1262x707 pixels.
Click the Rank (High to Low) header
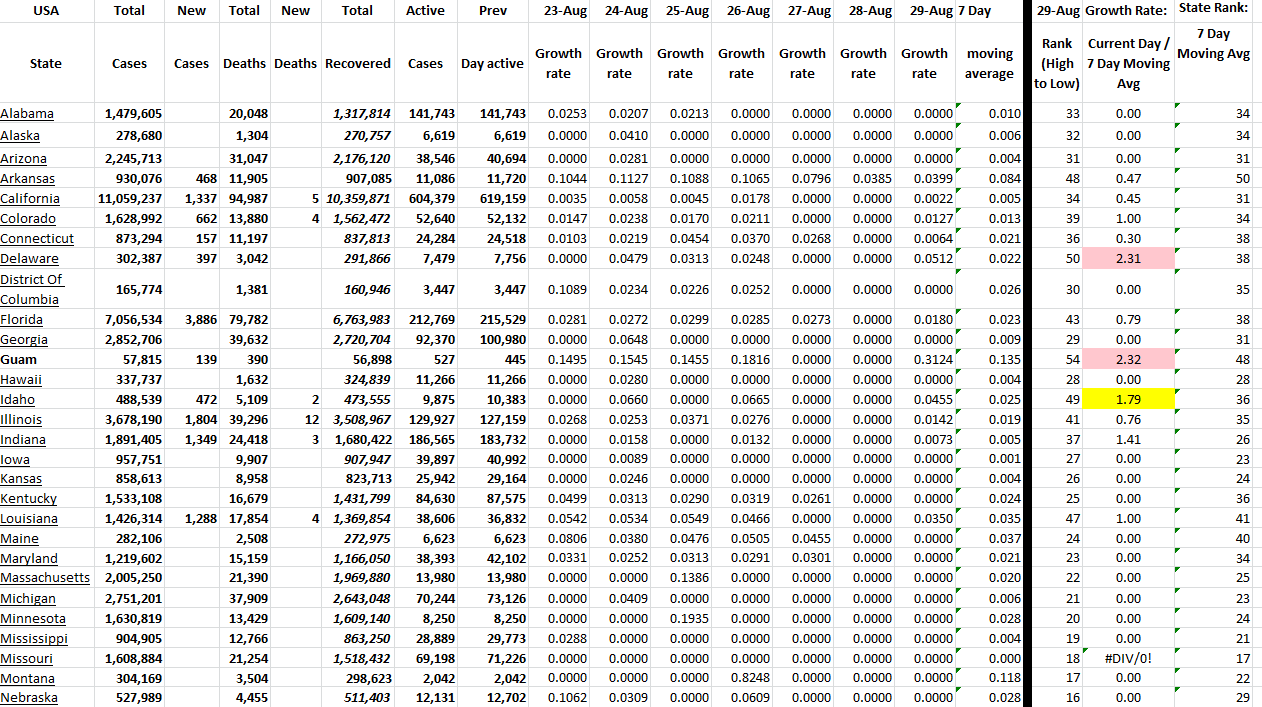coord(1057,63)
